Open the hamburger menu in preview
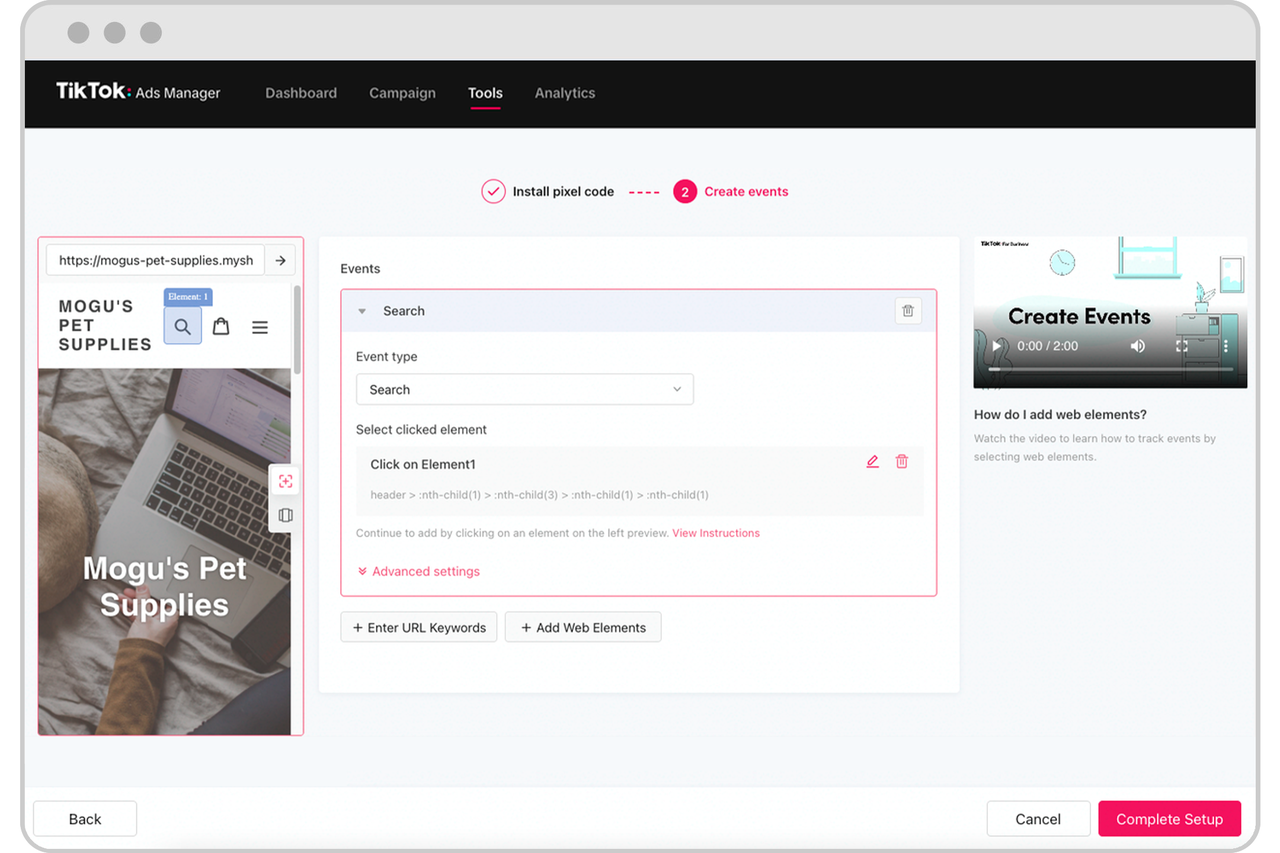 pos(260,327)
